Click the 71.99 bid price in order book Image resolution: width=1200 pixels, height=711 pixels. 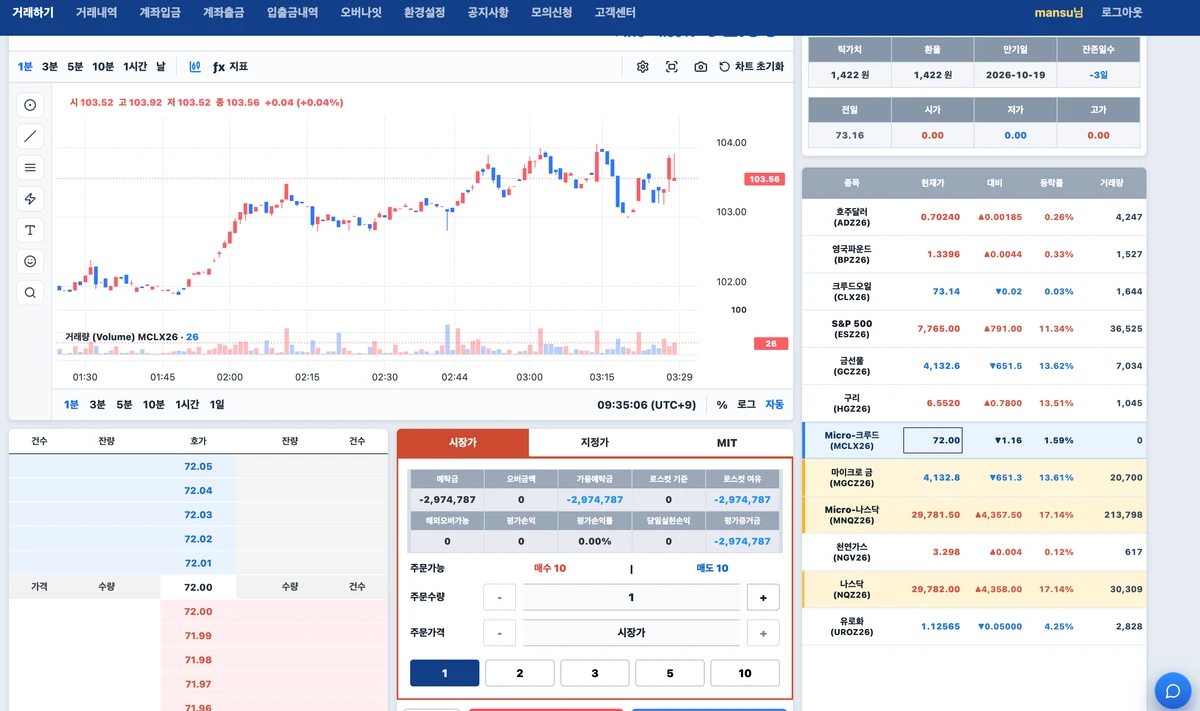point(198,636)
